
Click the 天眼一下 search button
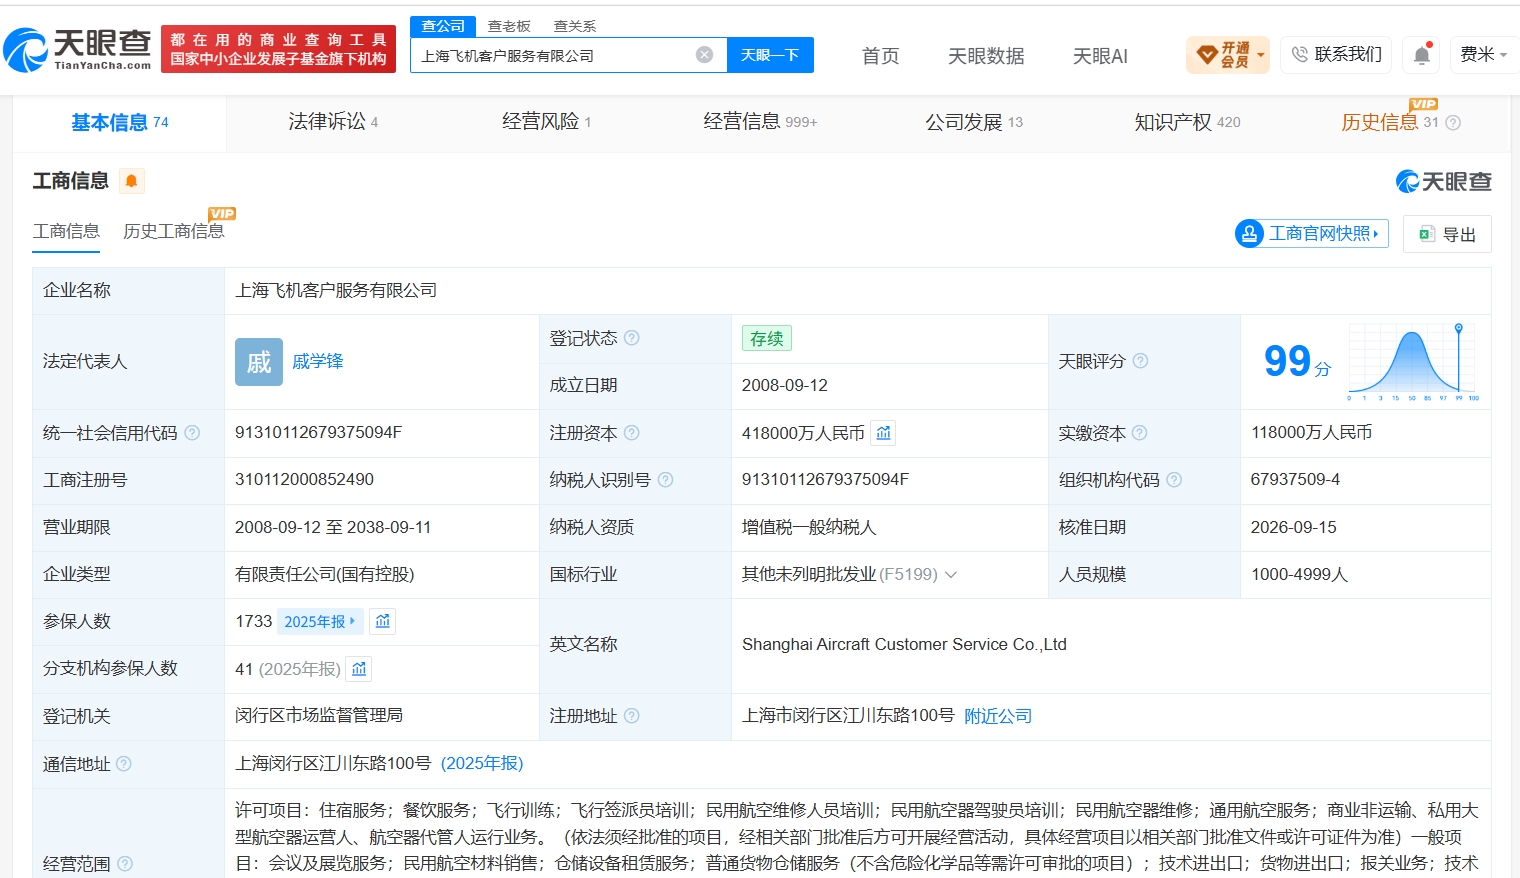(770, 55)
